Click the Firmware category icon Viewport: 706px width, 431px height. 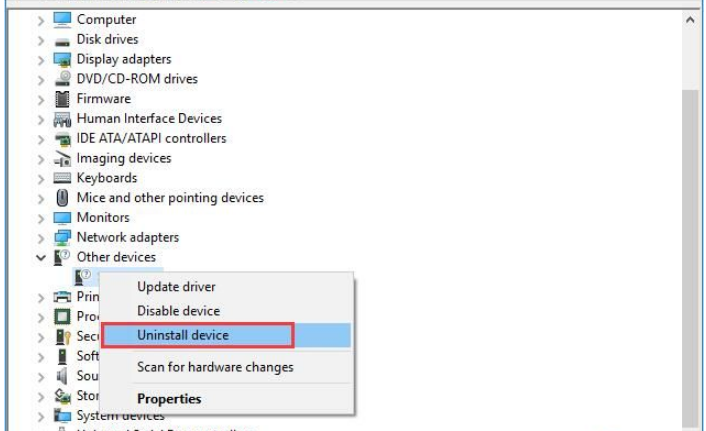(62, 99)
